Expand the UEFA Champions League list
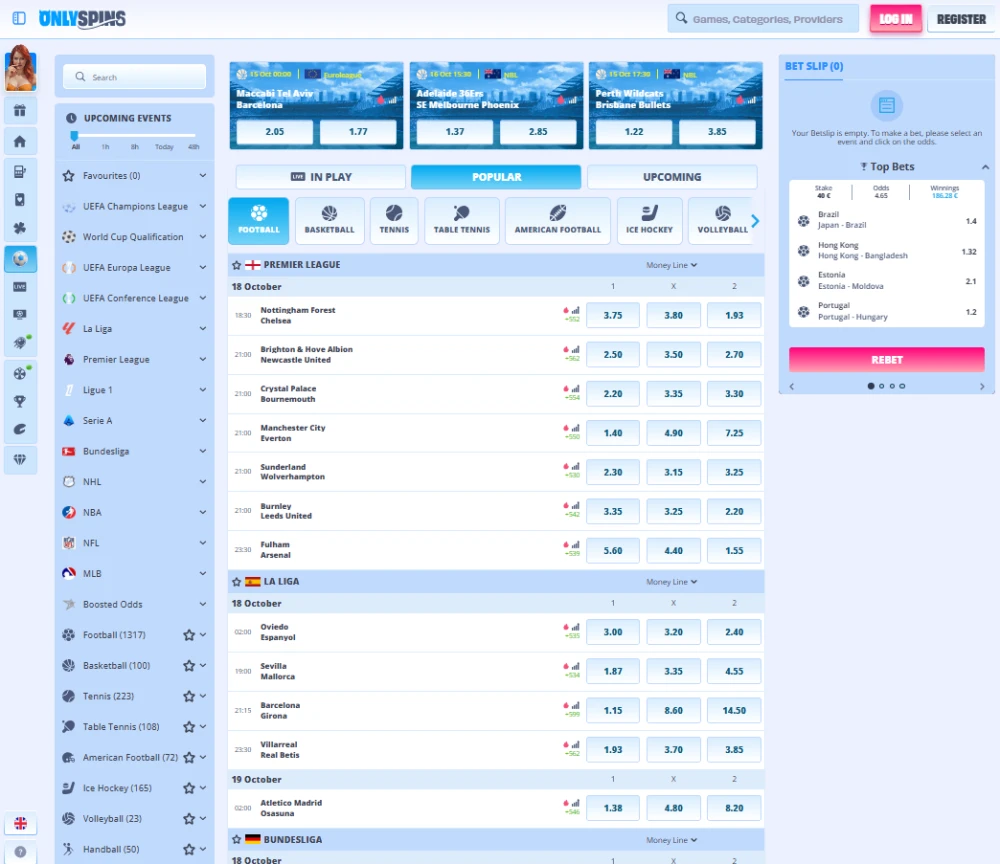Screen dimensions: 1000x864 tap(203, 207)
